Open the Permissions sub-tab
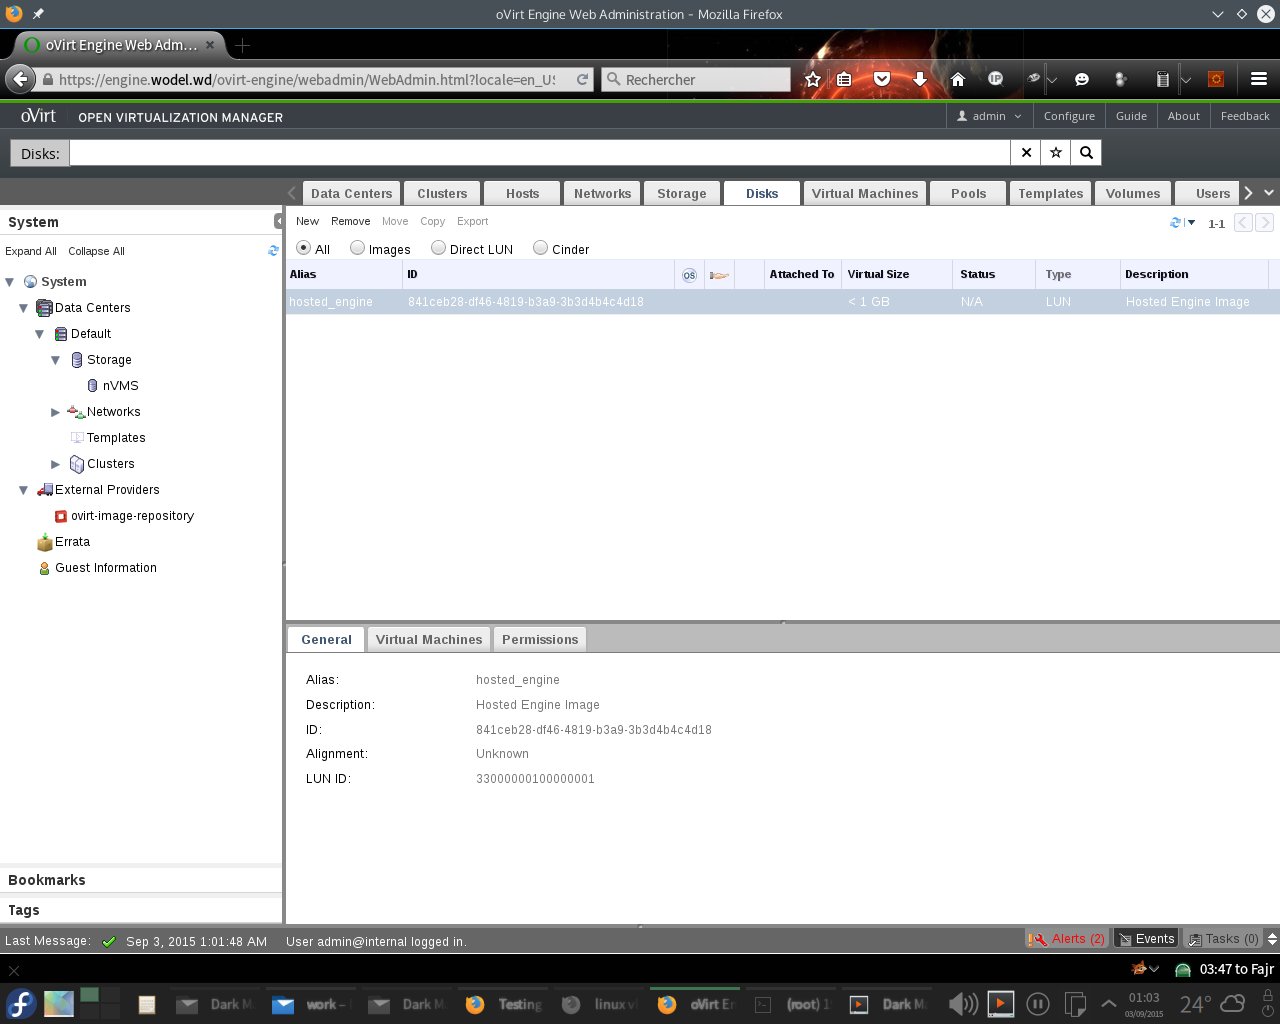This screenshot has height=1024, width=1280. click(540, 640)
